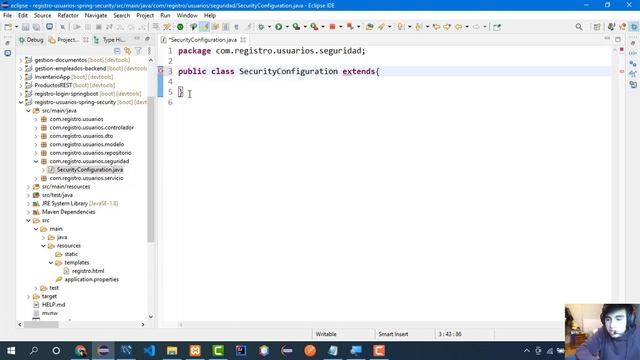Click the Pin Editor toolbar icon
Viewport: 640px width, 360px height.
click(x=497, y=27)
